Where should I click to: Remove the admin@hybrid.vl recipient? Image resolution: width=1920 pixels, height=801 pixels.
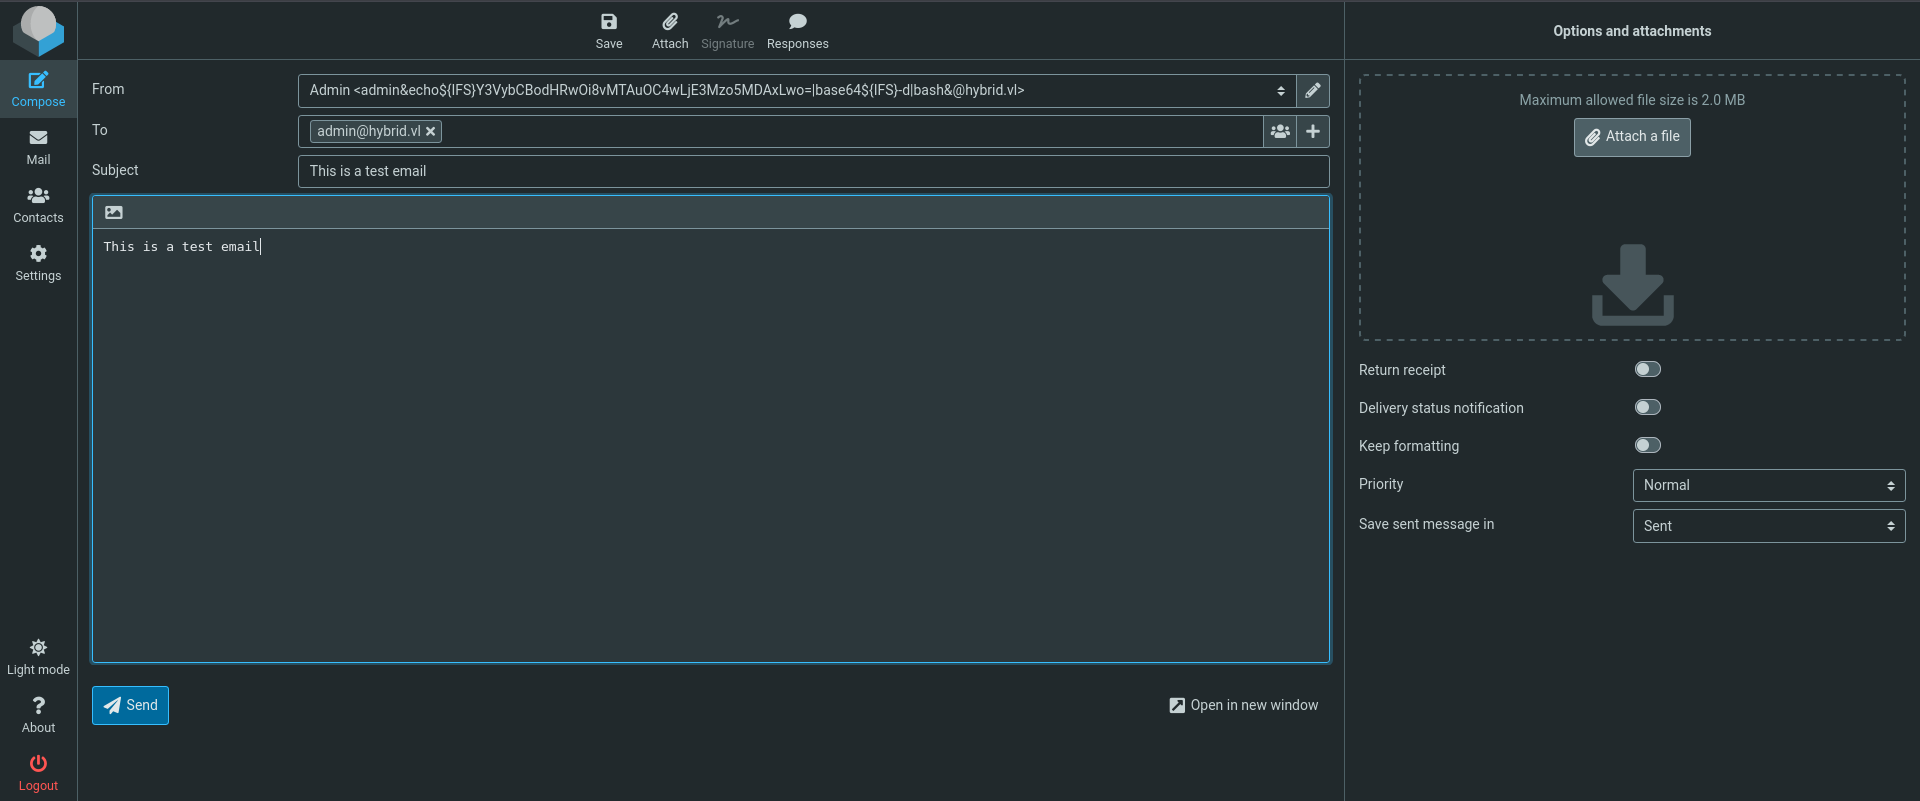[430, 132]
